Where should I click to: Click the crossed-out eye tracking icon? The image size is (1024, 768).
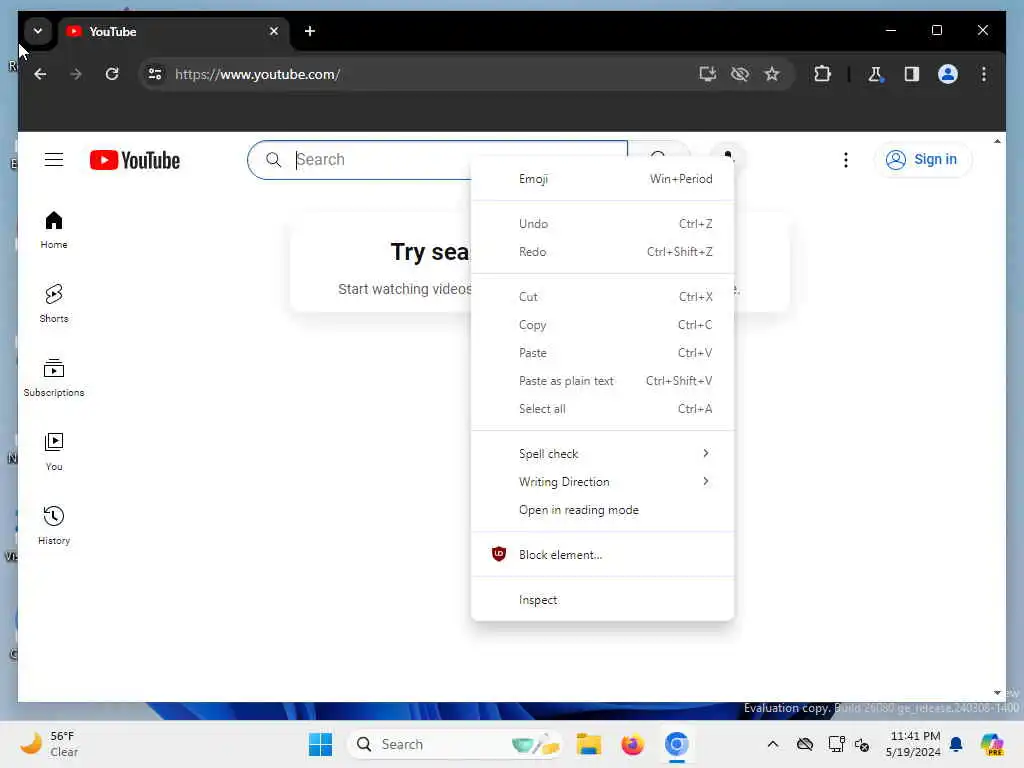(x=740, y=74)
